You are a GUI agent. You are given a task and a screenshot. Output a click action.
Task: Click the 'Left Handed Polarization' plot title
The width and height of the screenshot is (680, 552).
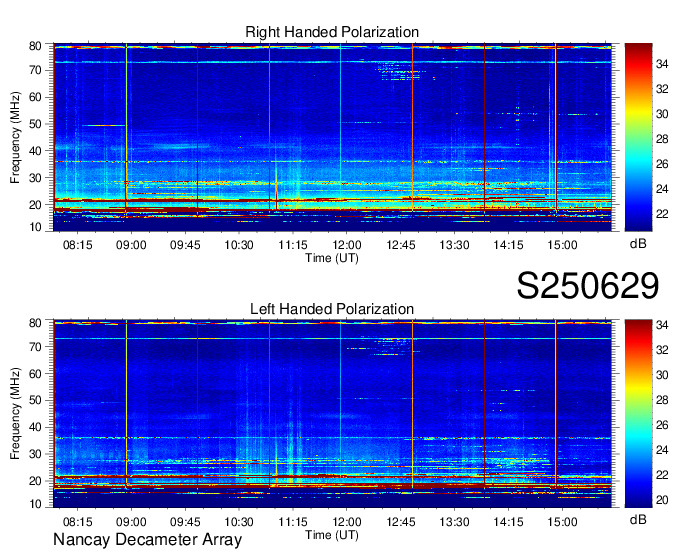[332, 309]
